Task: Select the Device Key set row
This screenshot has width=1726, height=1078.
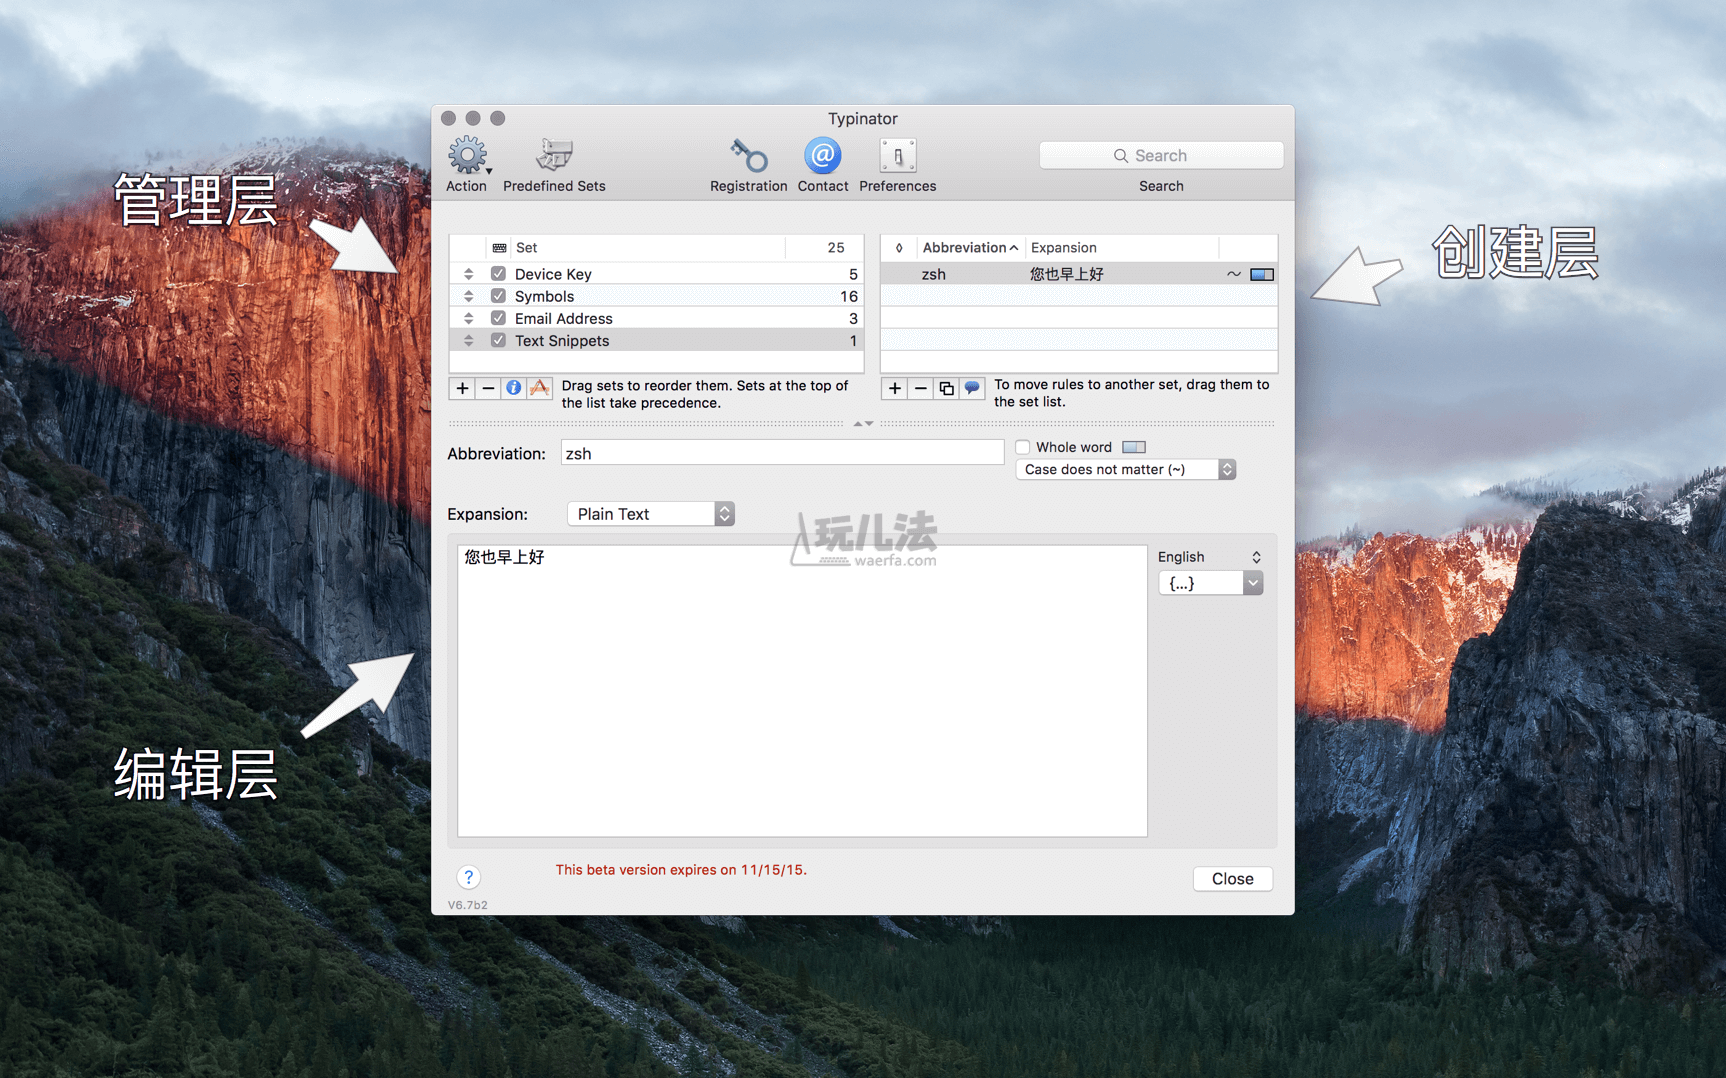Action: pyautogui.click(x=656, y=274)
